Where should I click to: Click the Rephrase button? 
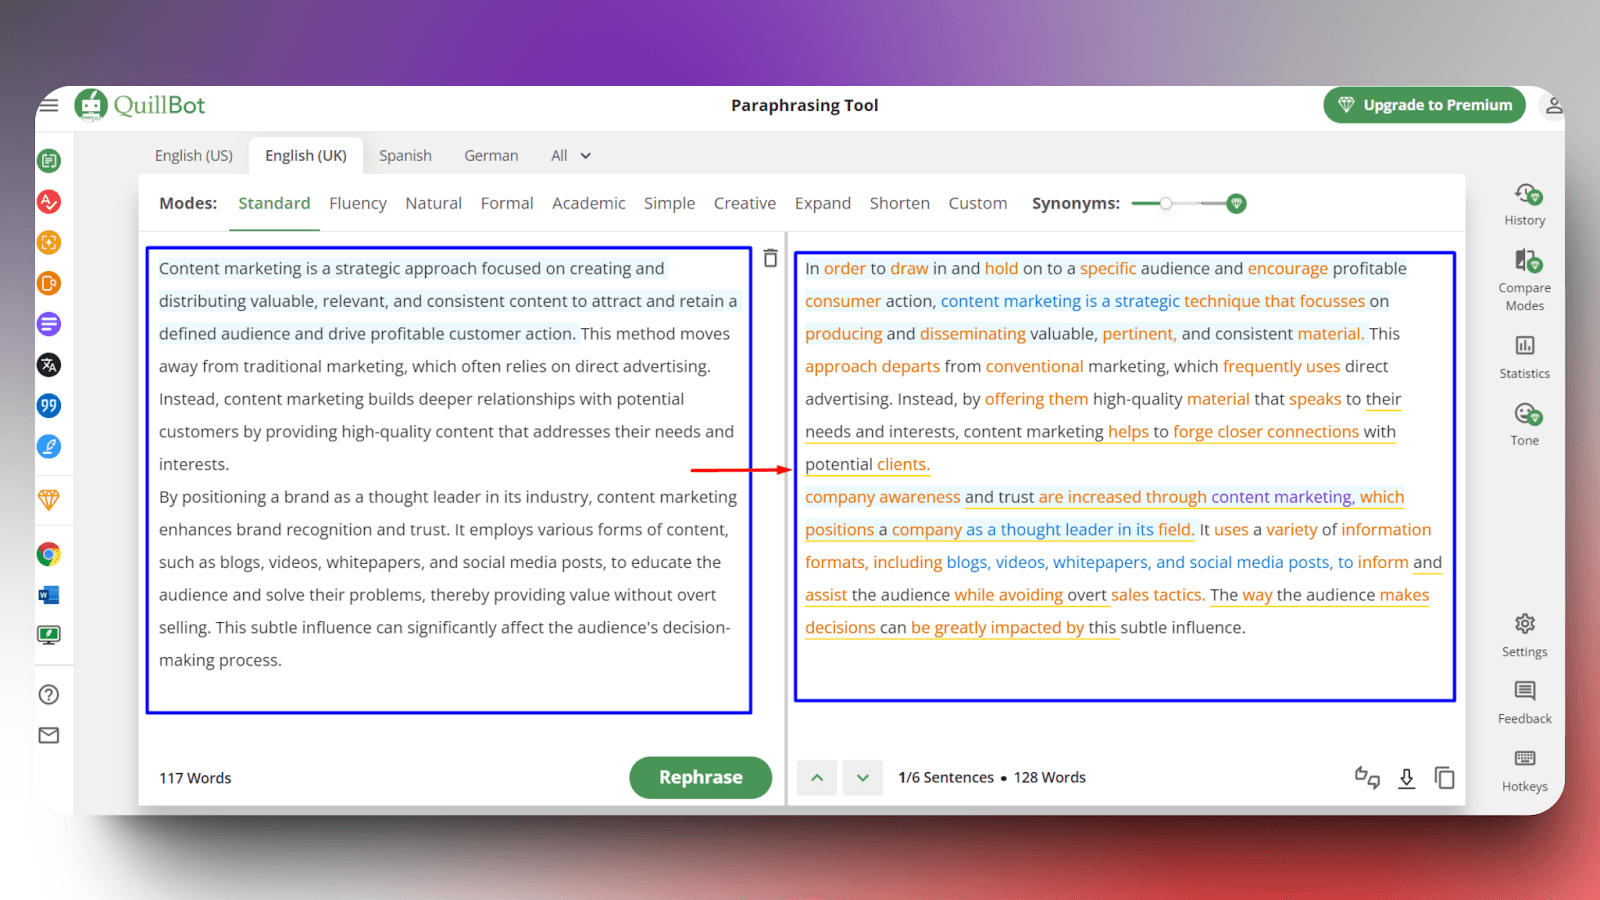point(700,777)
